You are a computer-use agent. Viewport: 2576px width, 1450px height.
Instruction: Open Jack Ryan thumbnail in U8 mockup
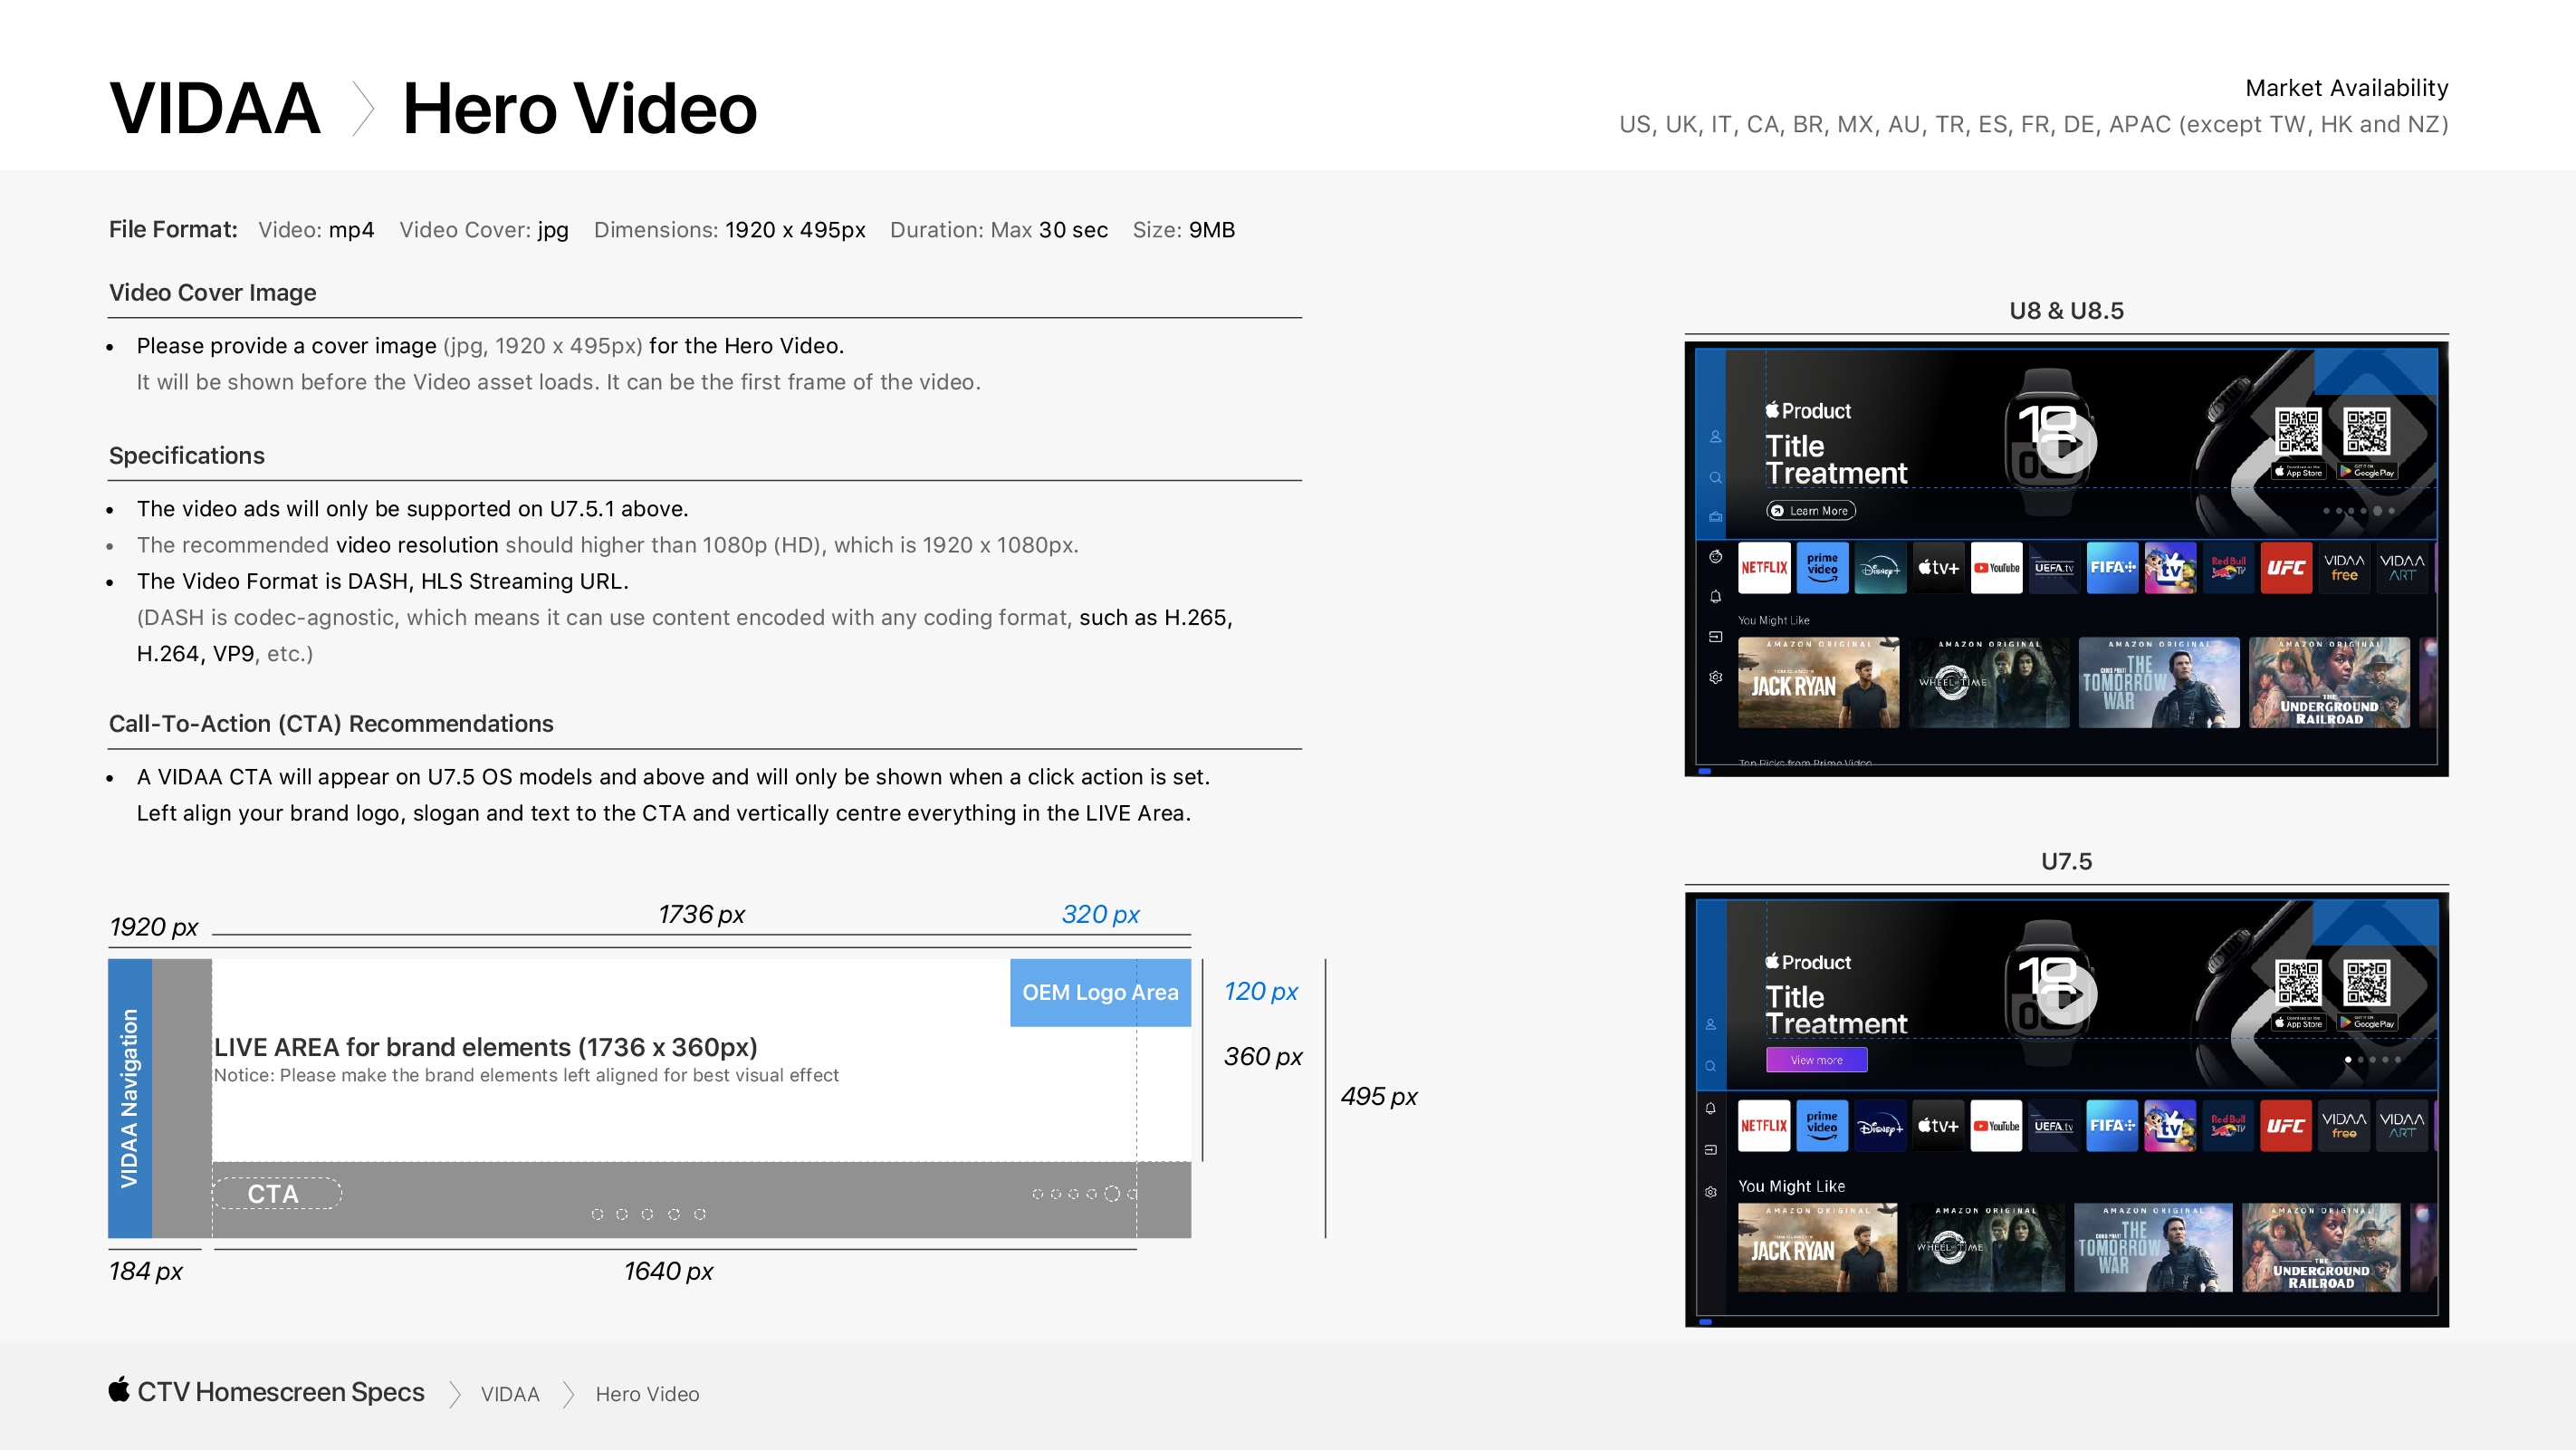pos(1817,683)
